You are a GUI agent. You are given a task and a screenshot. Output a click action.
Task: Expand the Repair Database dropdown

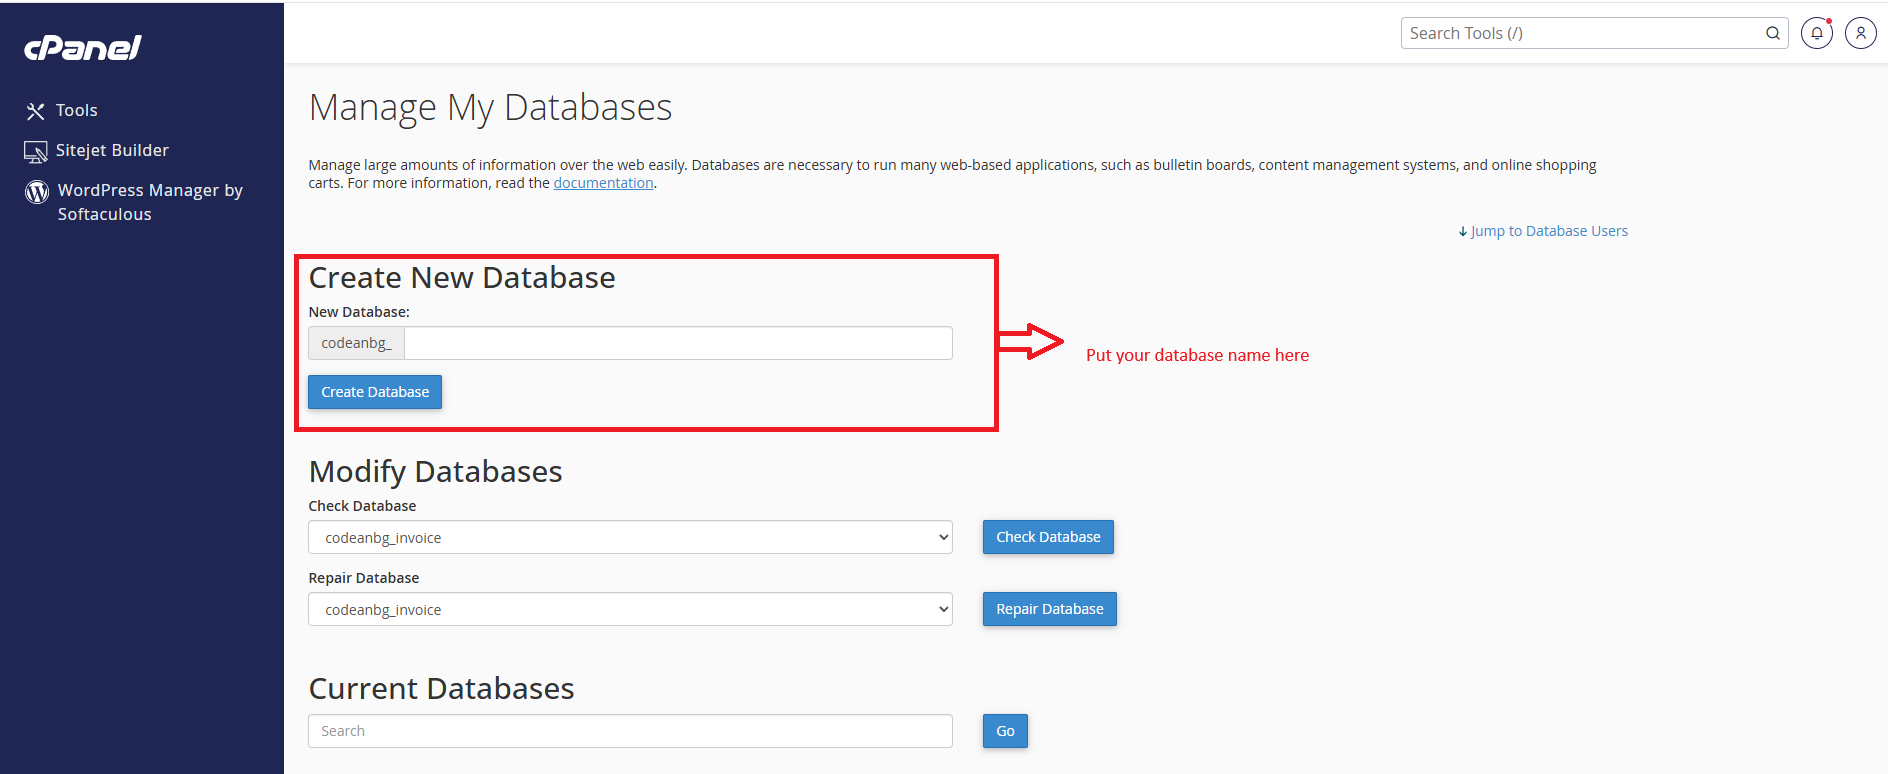[x=630, y=609]
